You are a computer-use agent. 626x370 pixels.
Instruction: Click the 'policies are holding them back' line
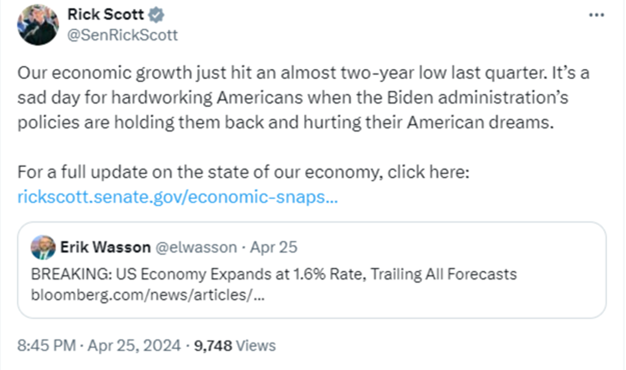[285, 122]
